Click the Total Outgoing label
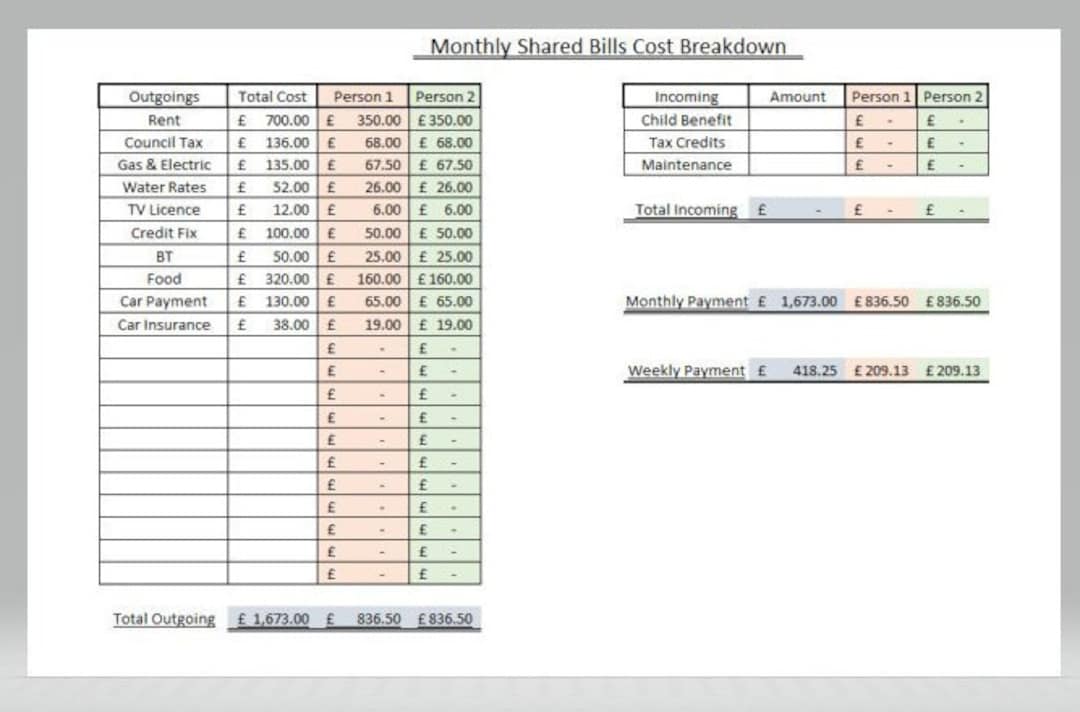Viewport: 1080px width, 712px height. click(x=164, y=618)
